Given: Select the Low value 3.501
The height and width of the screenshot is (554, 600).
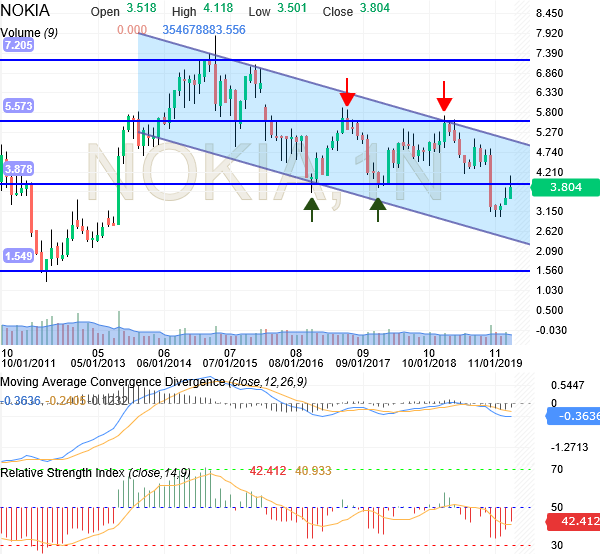Looking at the screenshot, I should click(292, 8).
